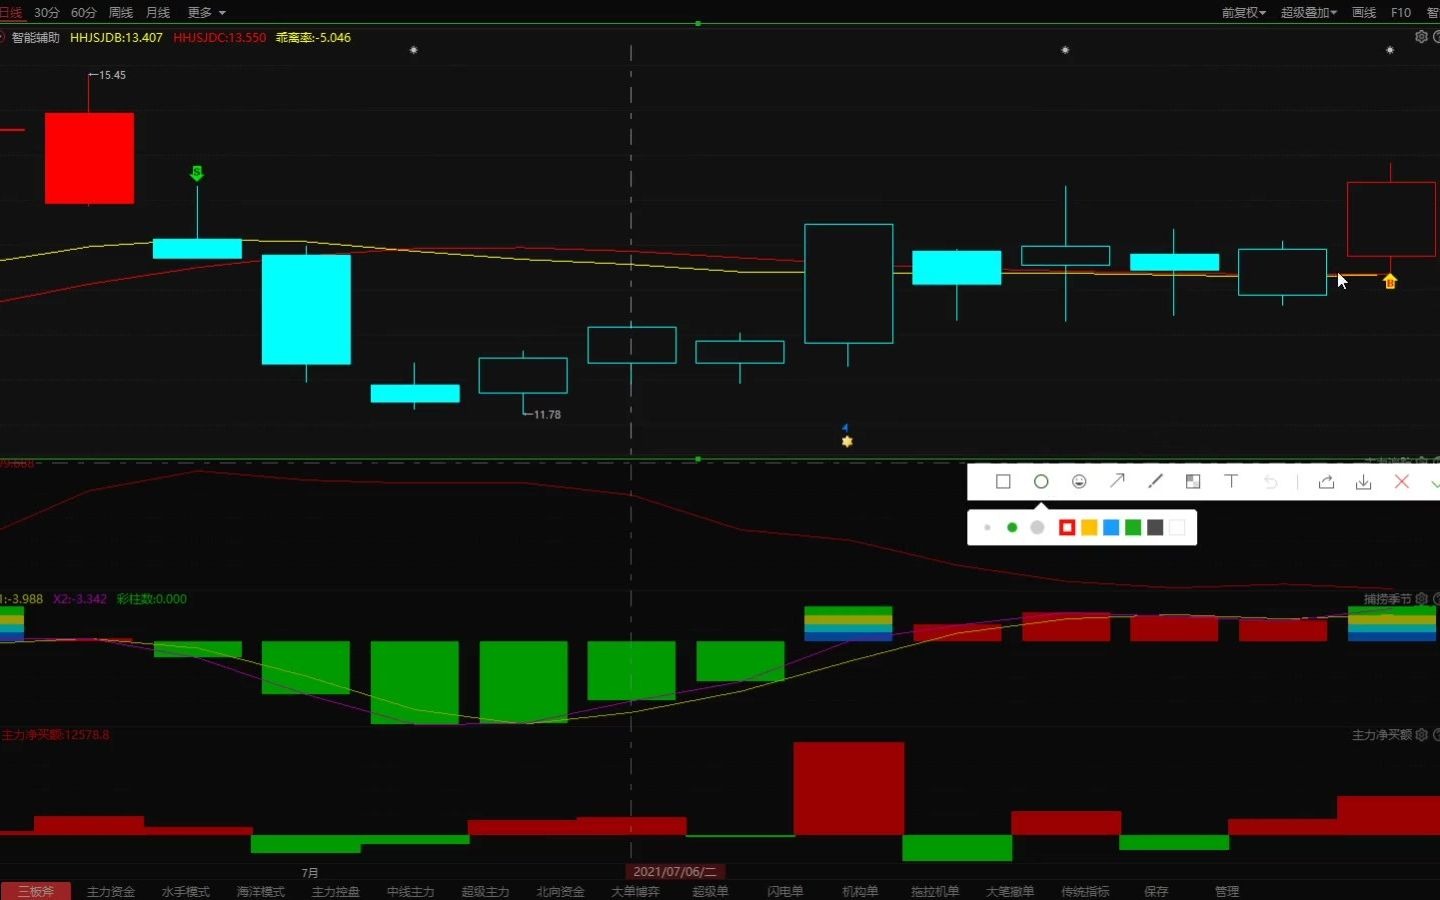Select the 三板斧 indicator tab
The width and height of the screenshot is (1440, 900).
coord(36,891)
